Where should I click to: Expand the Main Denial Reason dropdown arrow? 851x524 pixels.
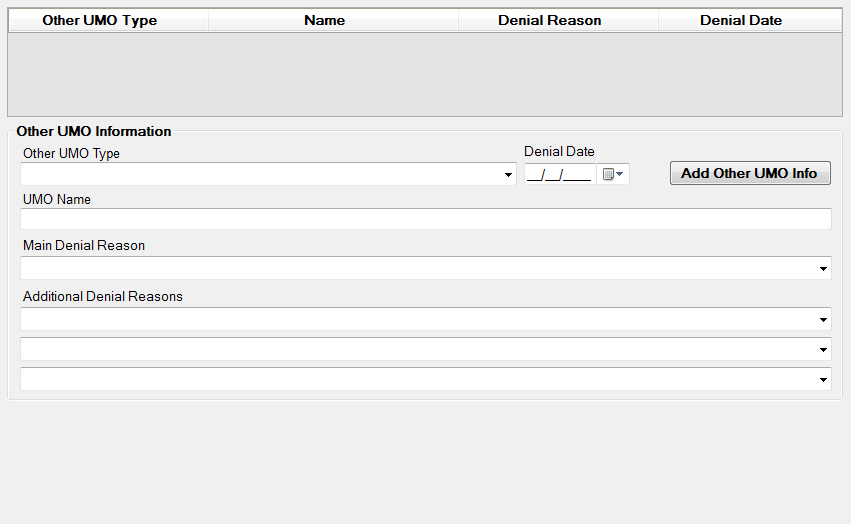823,269
